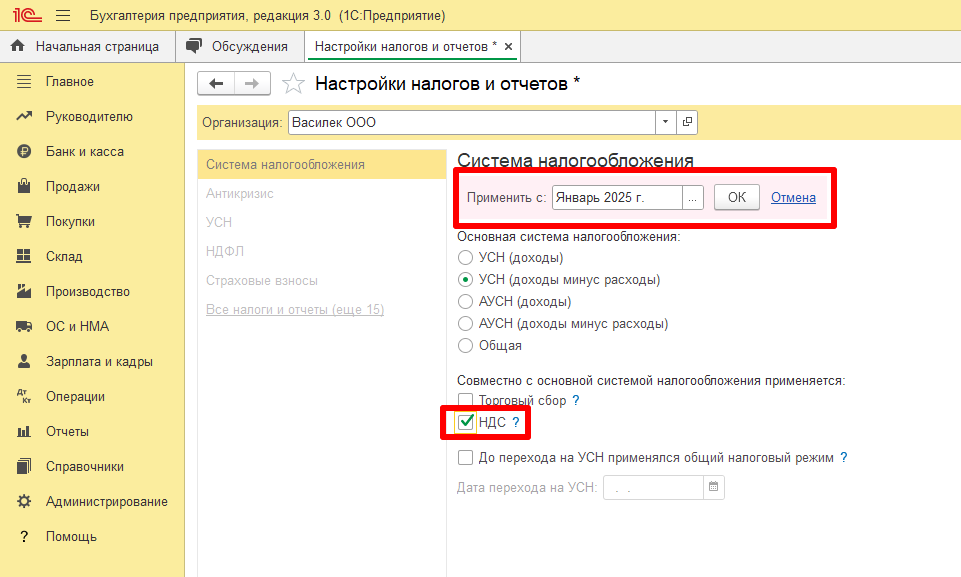Enable the Торговый сбор checkbox

coord(465,400)
